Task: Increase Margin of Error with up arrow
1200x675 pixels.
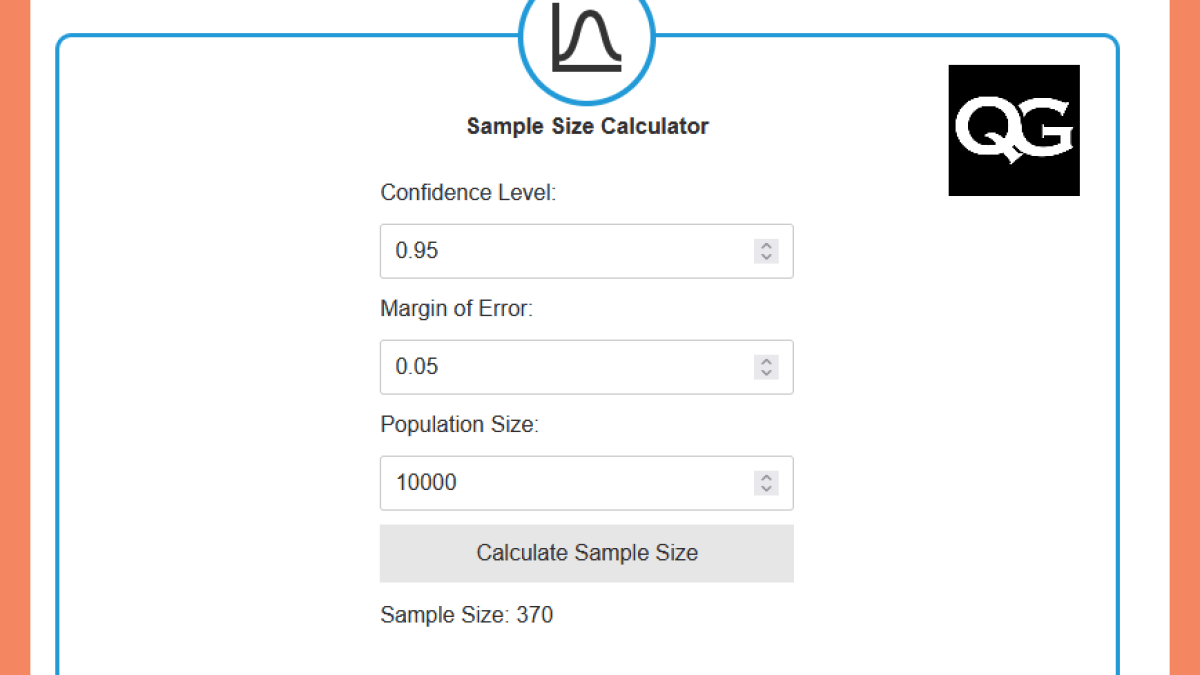Action: [x=766, y=361]
